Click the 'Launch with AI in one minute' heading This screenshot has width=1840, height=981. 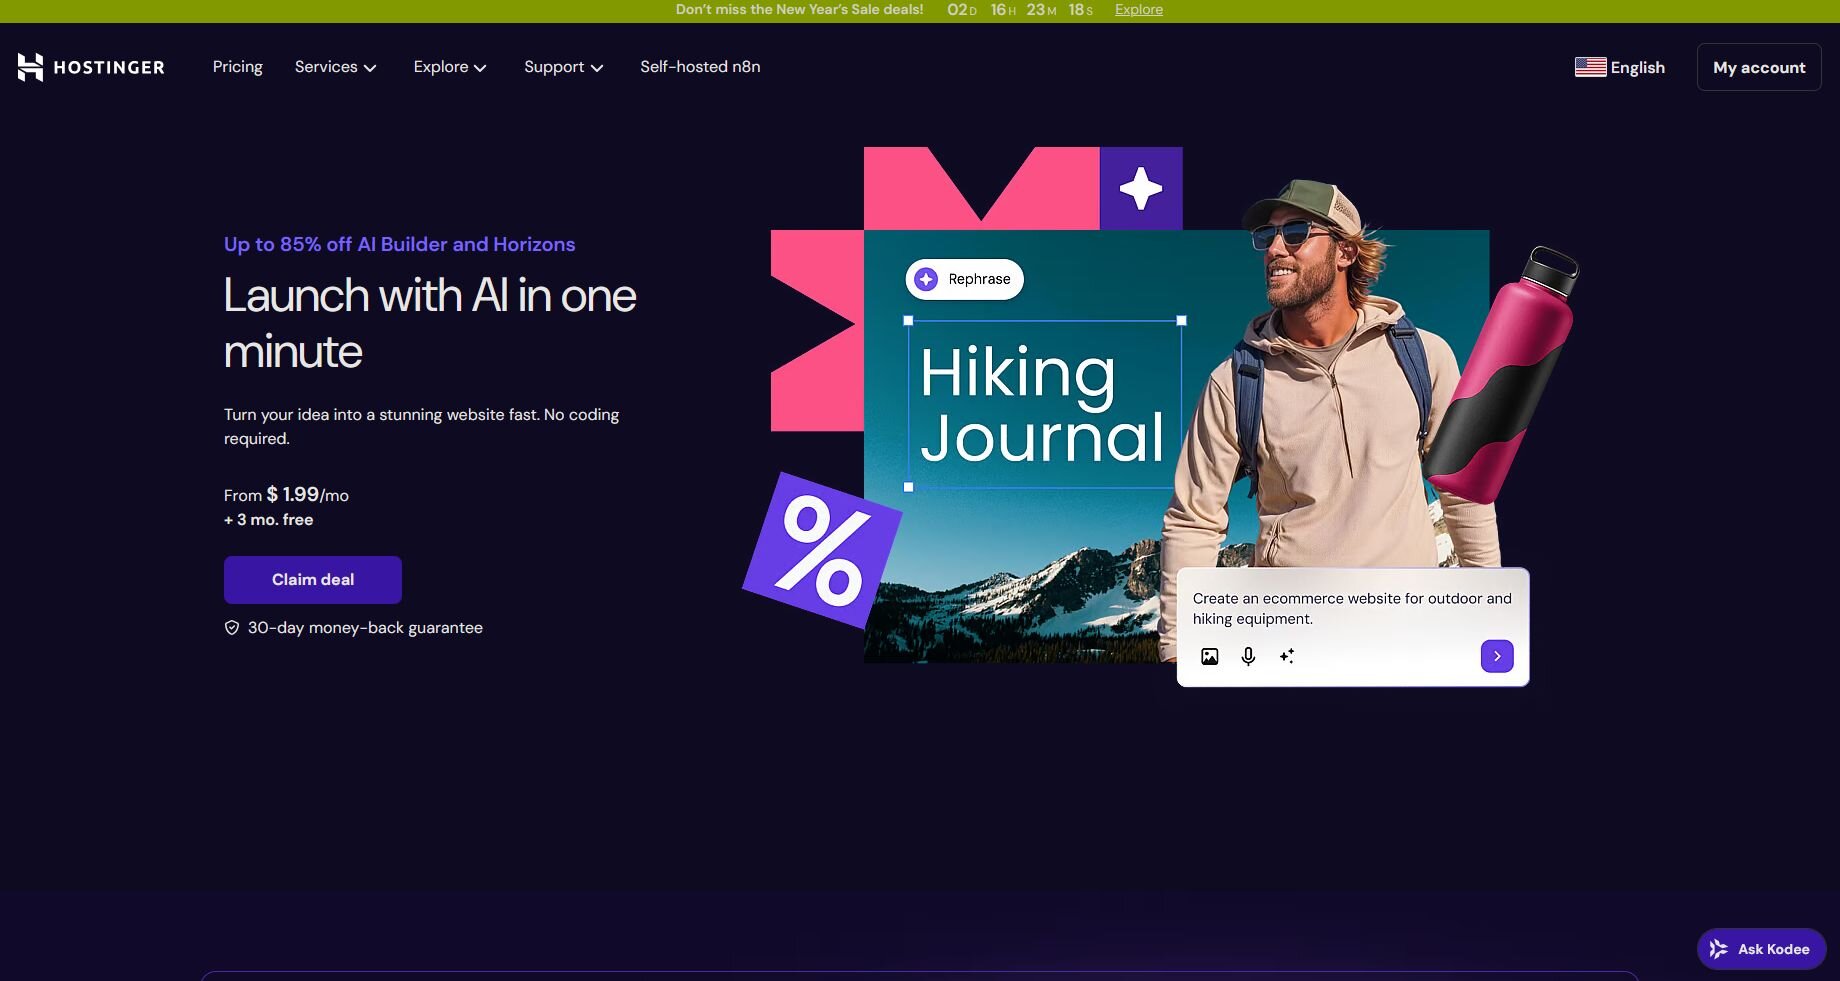click(430, 323)
